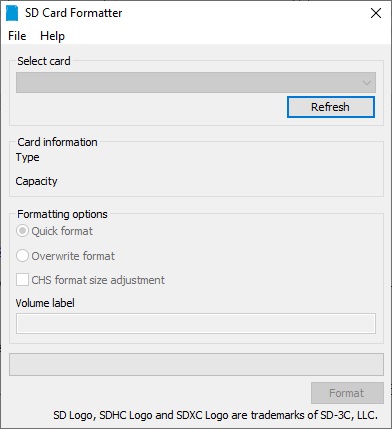392x429 pixels.
Task: Click the blue SD card app icon
Action: tap(12, 13)
